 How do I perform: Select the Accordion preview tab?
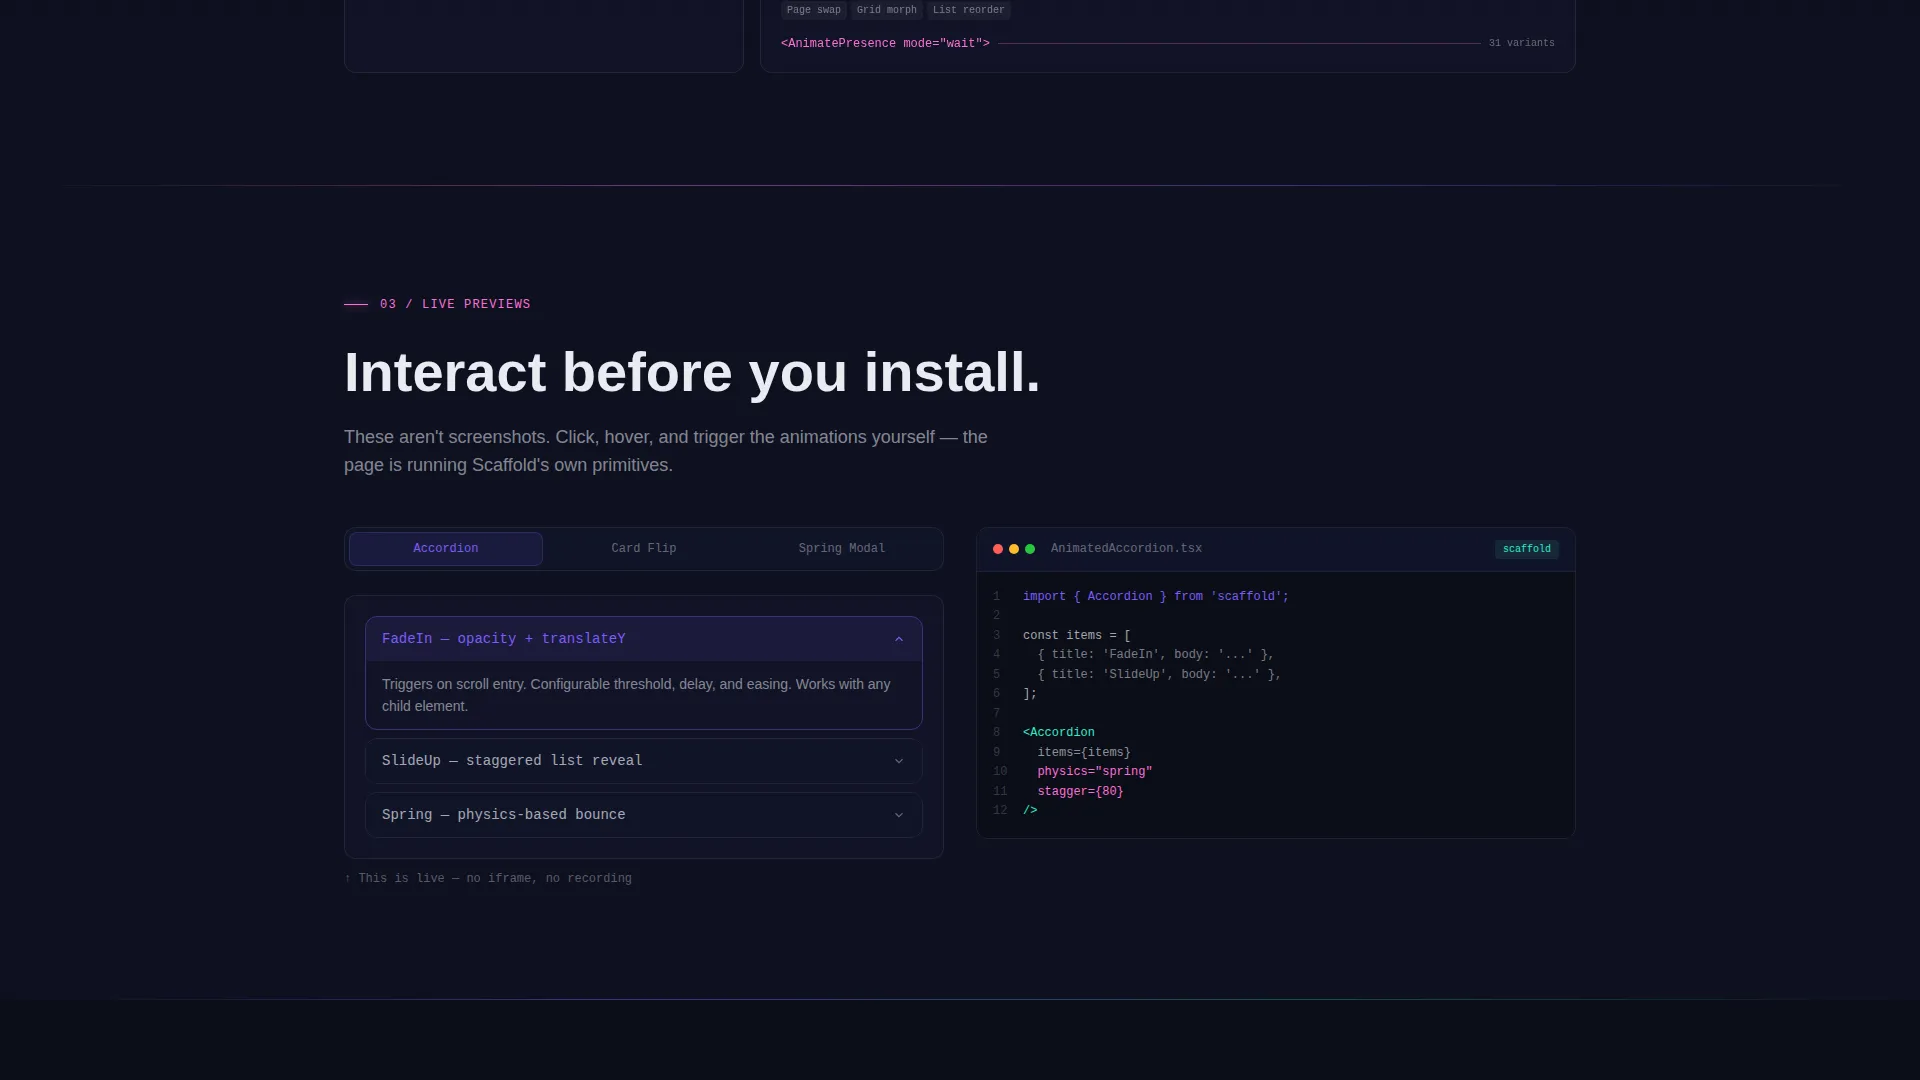[x=446, y=549]
